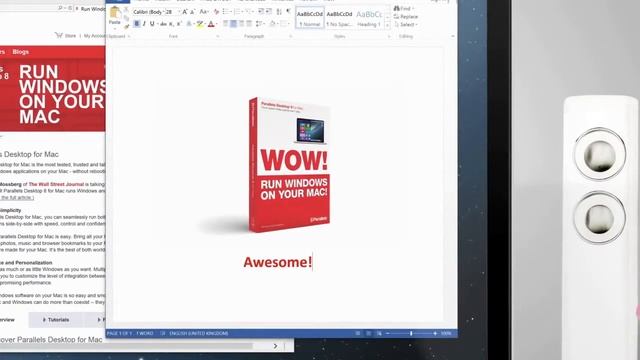Open the Blogs tab on Parallels site
This screenshot has height=360, width=640.
tap(20, 52)
